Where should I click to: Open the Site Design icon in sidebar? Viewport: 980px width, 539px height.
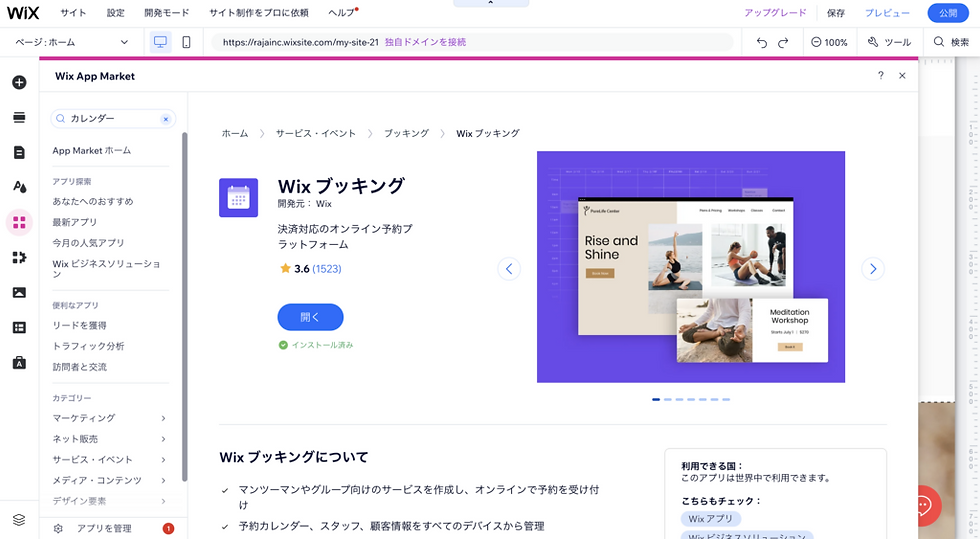[19, 187]
